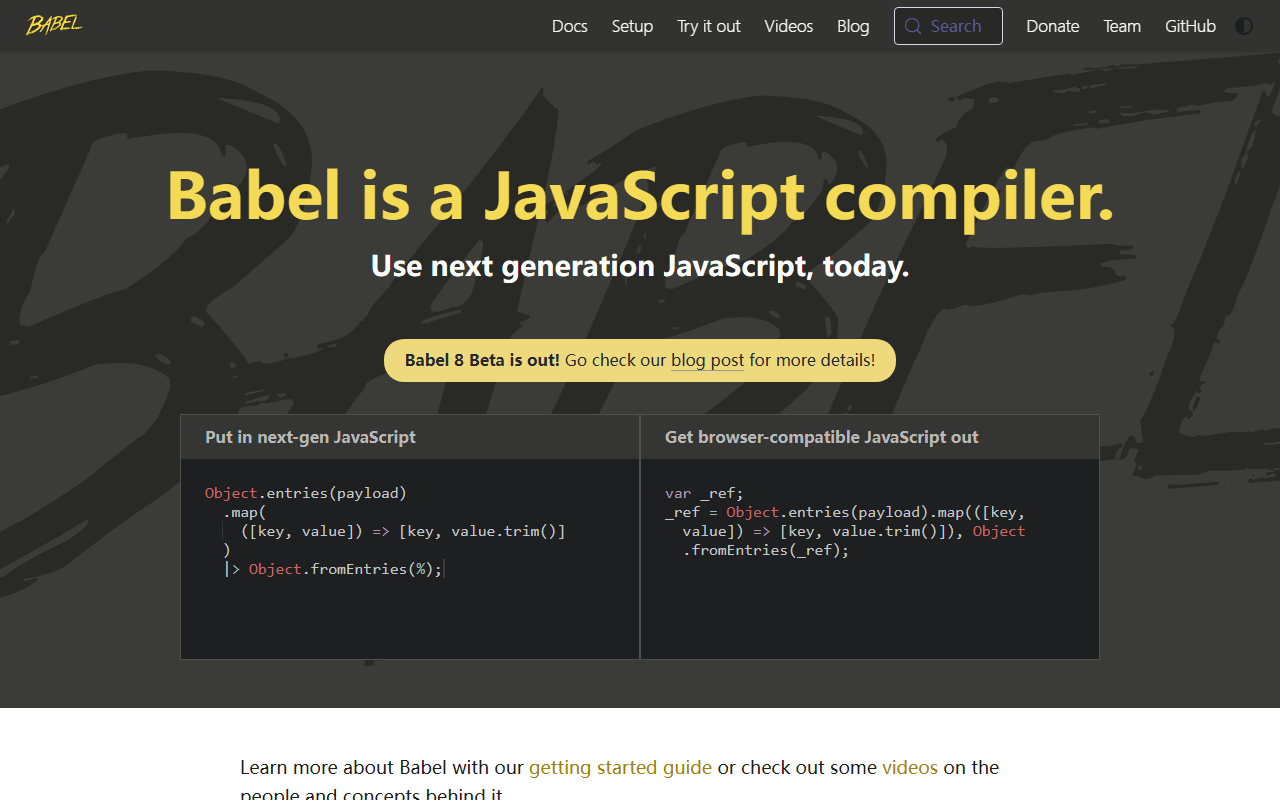Click the Search input field
Viewport: 1280px width, 800px height.
click(x=948, y=26)
